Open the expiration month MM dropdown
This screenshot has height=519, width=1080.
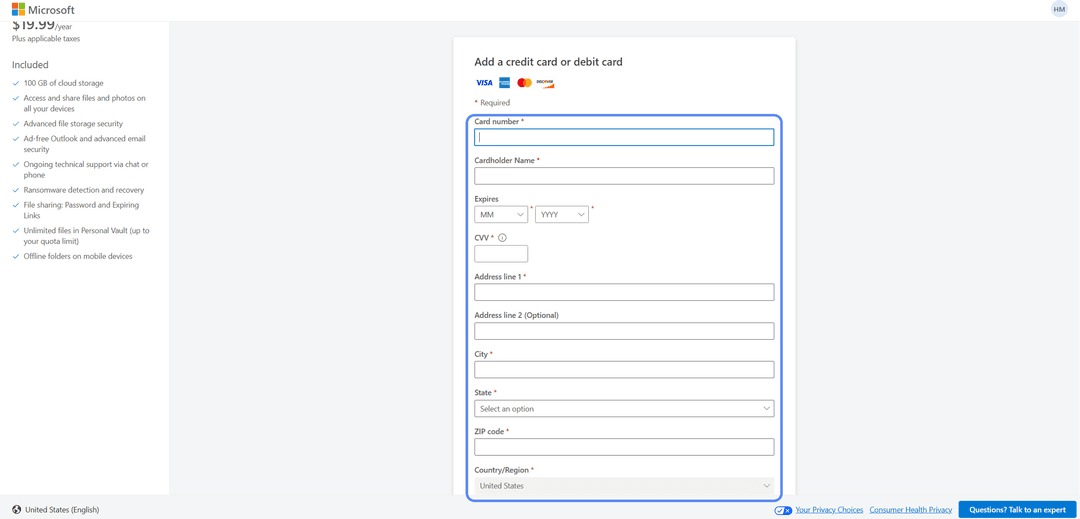[x=501, y=215]
